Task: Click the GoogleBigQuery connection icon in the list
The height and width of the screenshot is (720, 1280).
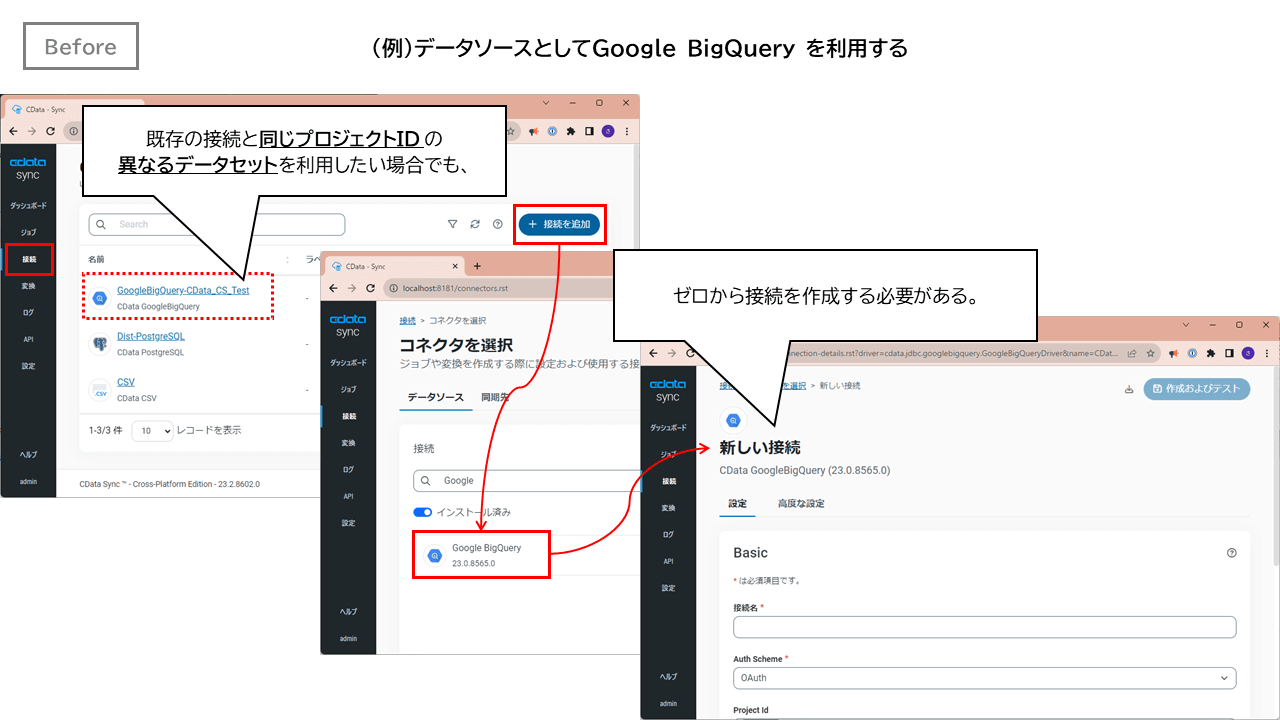Action: [100, 298]
